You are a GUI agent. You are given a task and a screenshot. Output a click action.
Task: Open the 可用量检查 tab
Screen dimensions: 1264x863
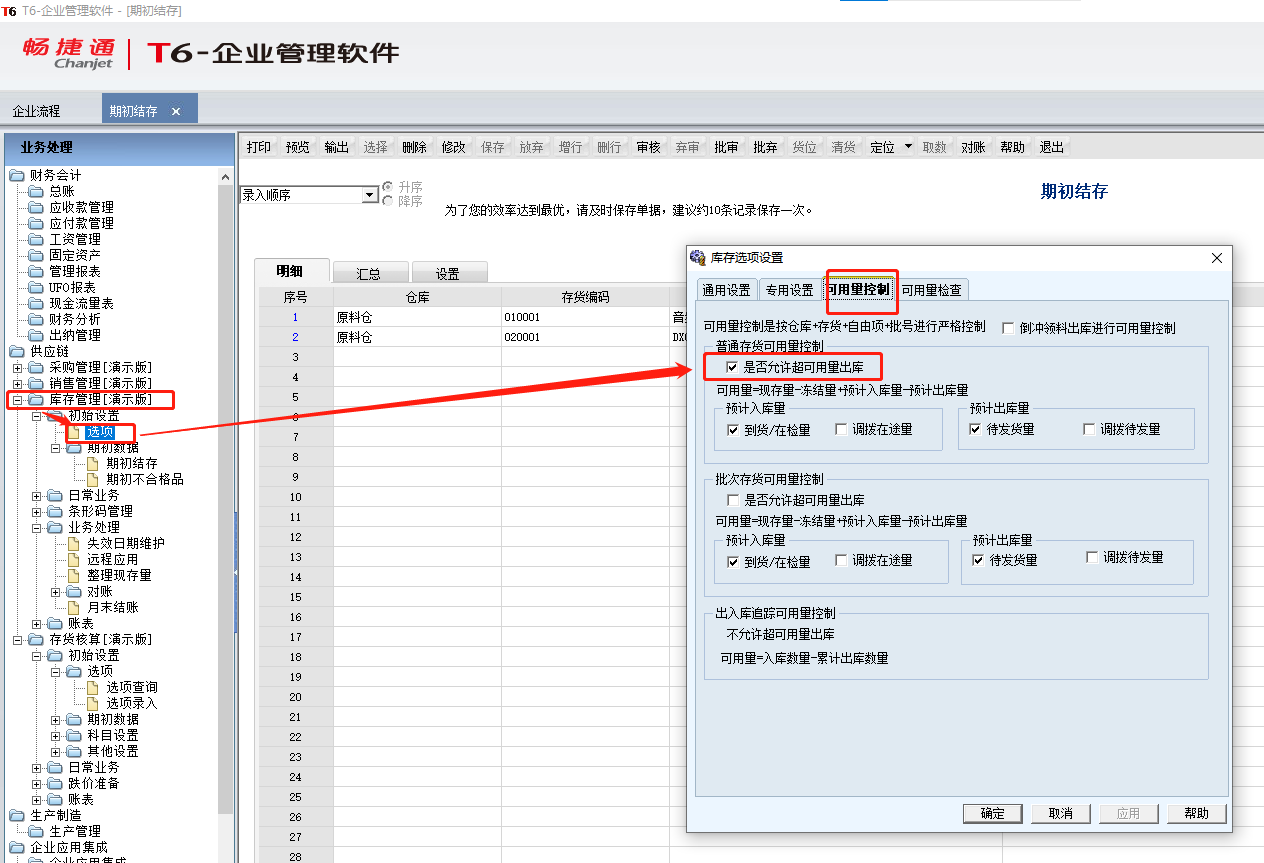(931, 290)
